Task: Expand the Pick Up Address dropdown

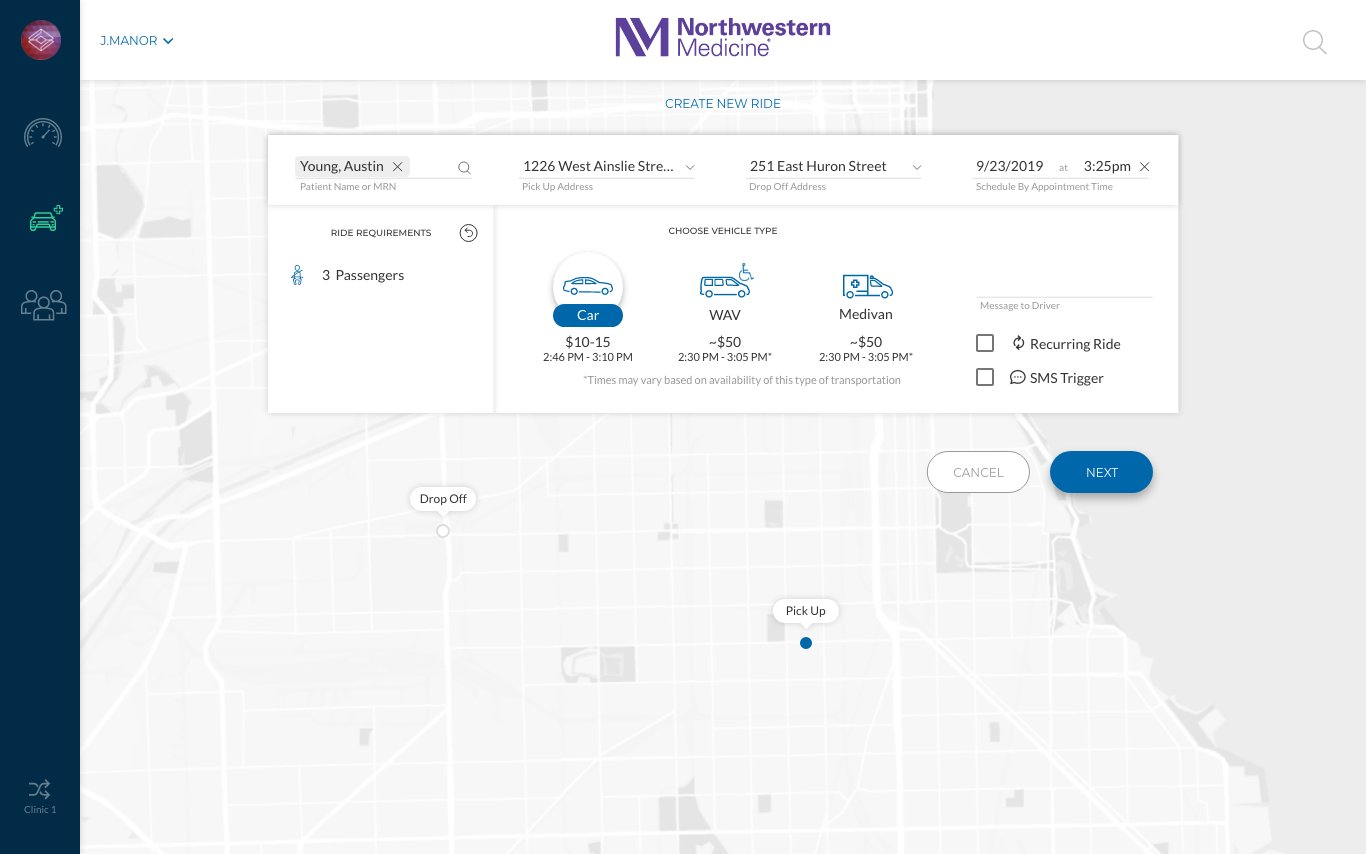Action: point(690,167)
